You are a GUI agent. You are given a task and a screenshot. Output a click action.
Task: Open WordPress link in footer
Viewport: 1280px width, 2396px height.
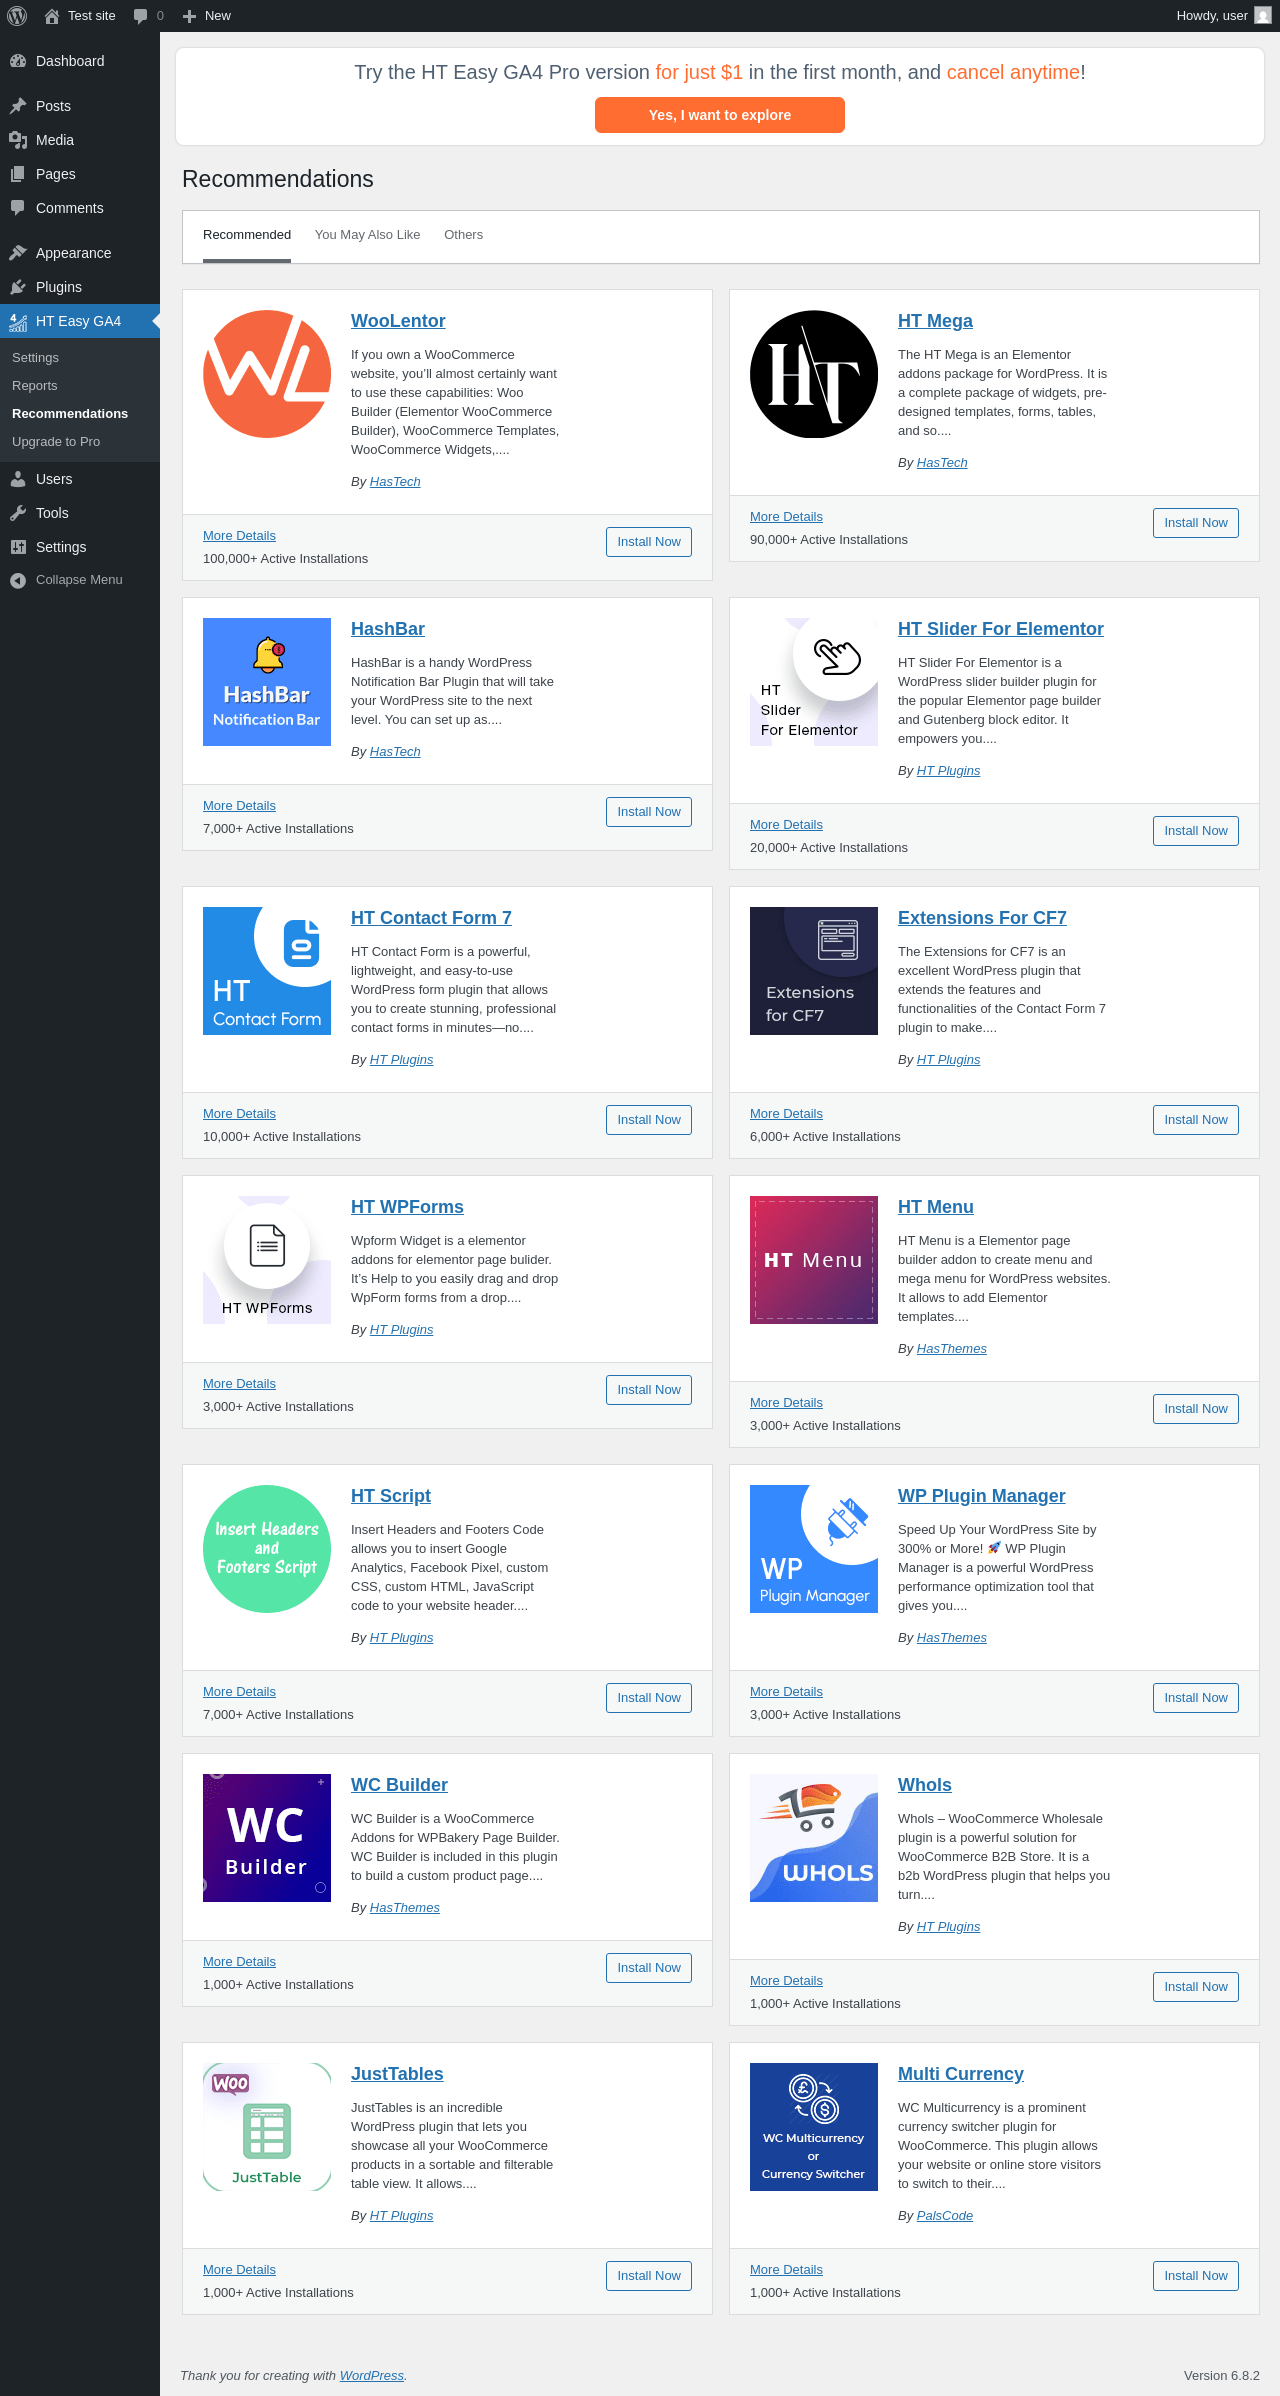click(372, 2376)
